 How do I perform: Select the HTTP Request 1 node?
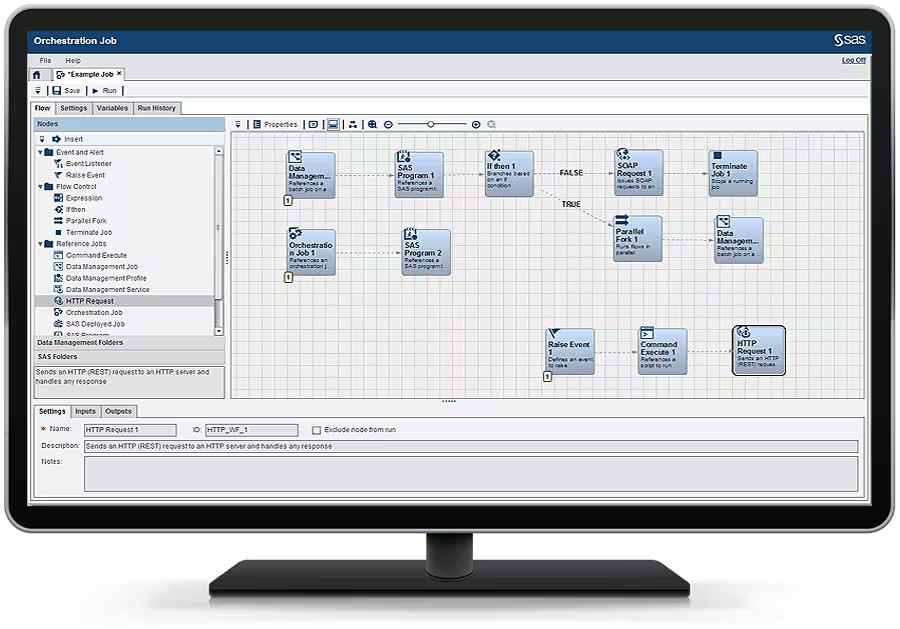coord(759,351)
